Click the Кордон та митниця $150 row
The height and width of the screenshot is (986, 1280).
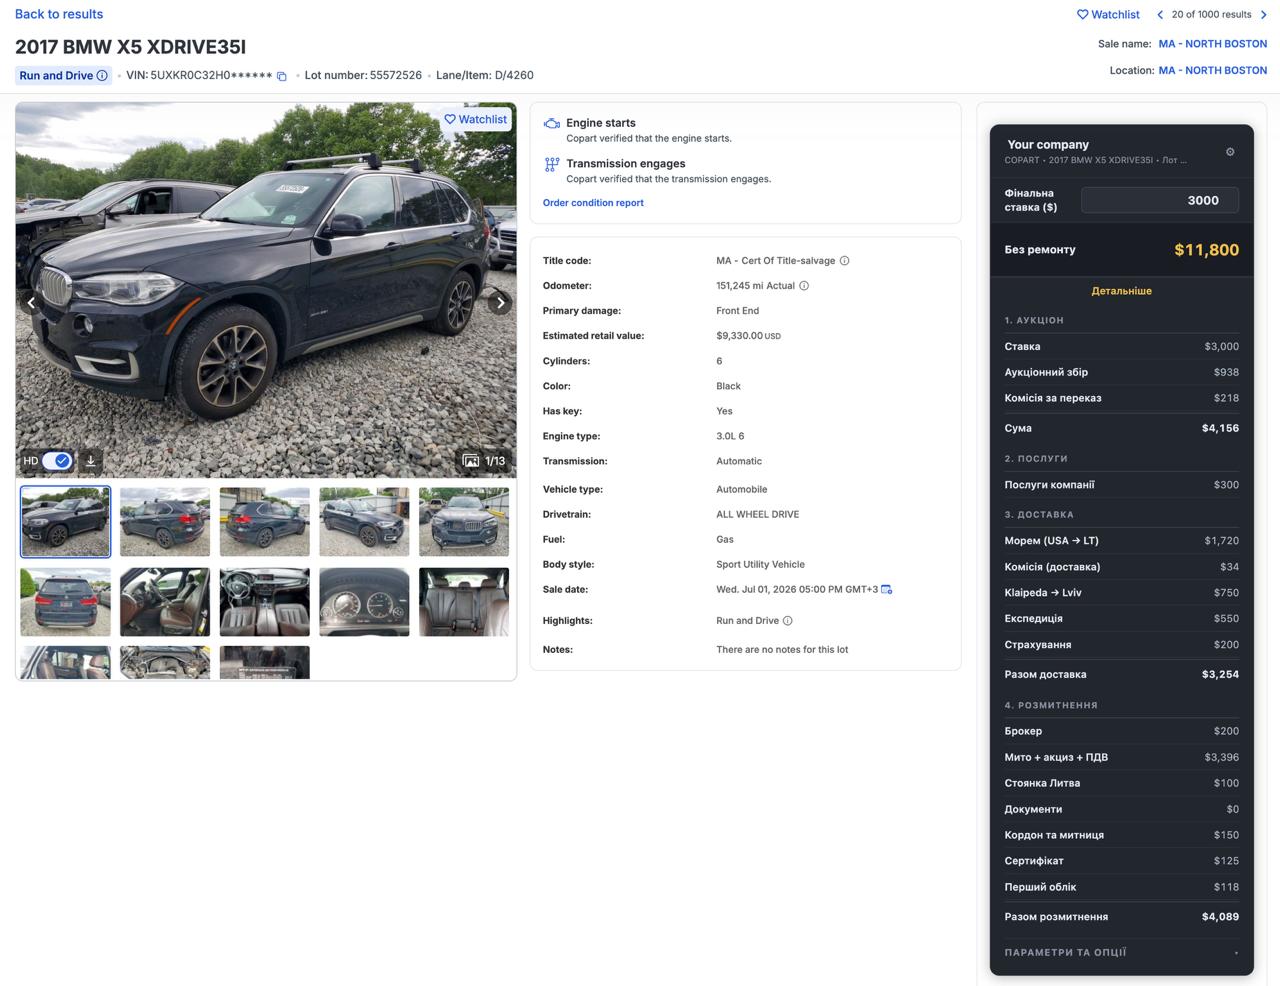(1121, 835)
